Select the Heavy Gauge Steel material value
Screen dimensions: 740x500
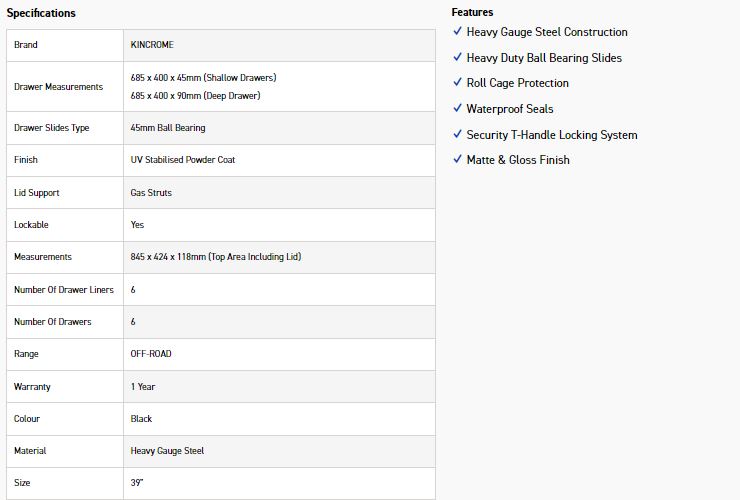click(167, 451)
